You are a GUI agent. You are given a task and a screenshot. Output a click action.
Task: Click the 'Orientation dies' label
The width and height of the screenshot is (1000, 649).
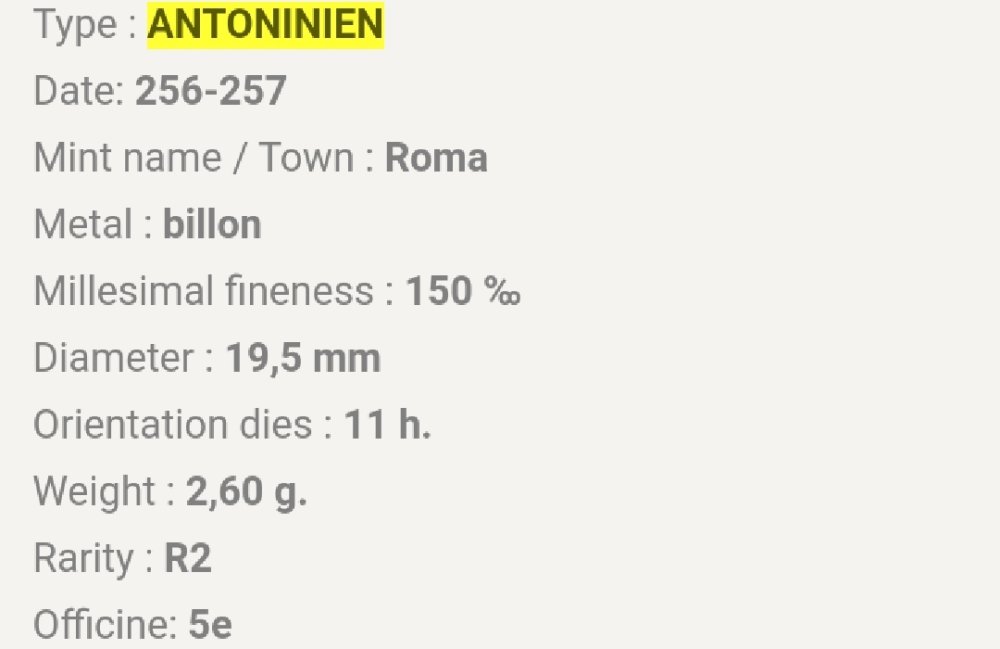[172, 425]
